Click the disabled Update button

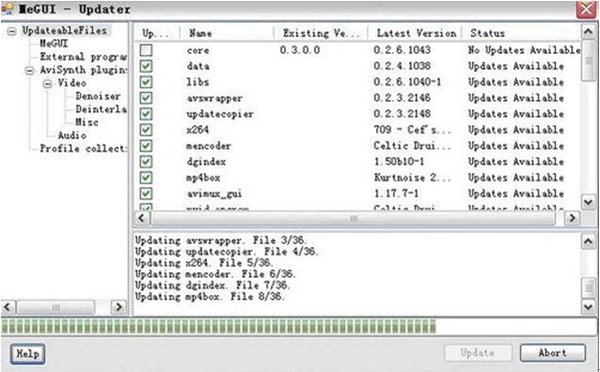point(478,353)
